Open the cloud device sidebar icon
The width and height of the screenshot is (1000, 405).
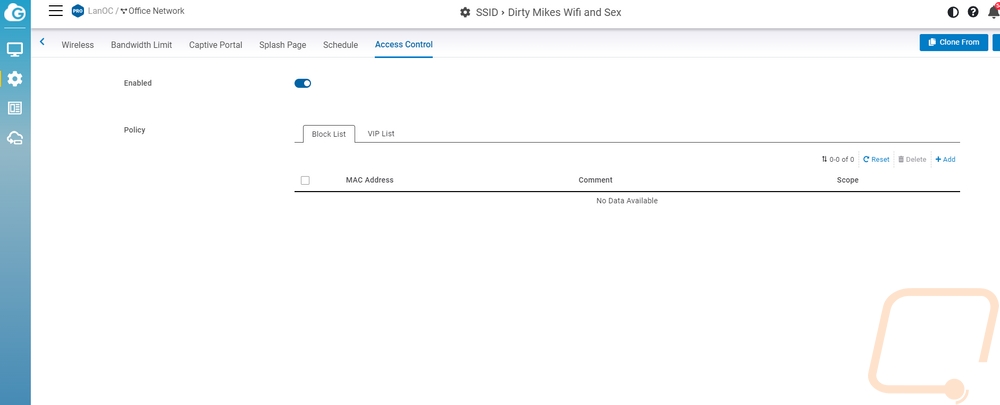[15, 138]
